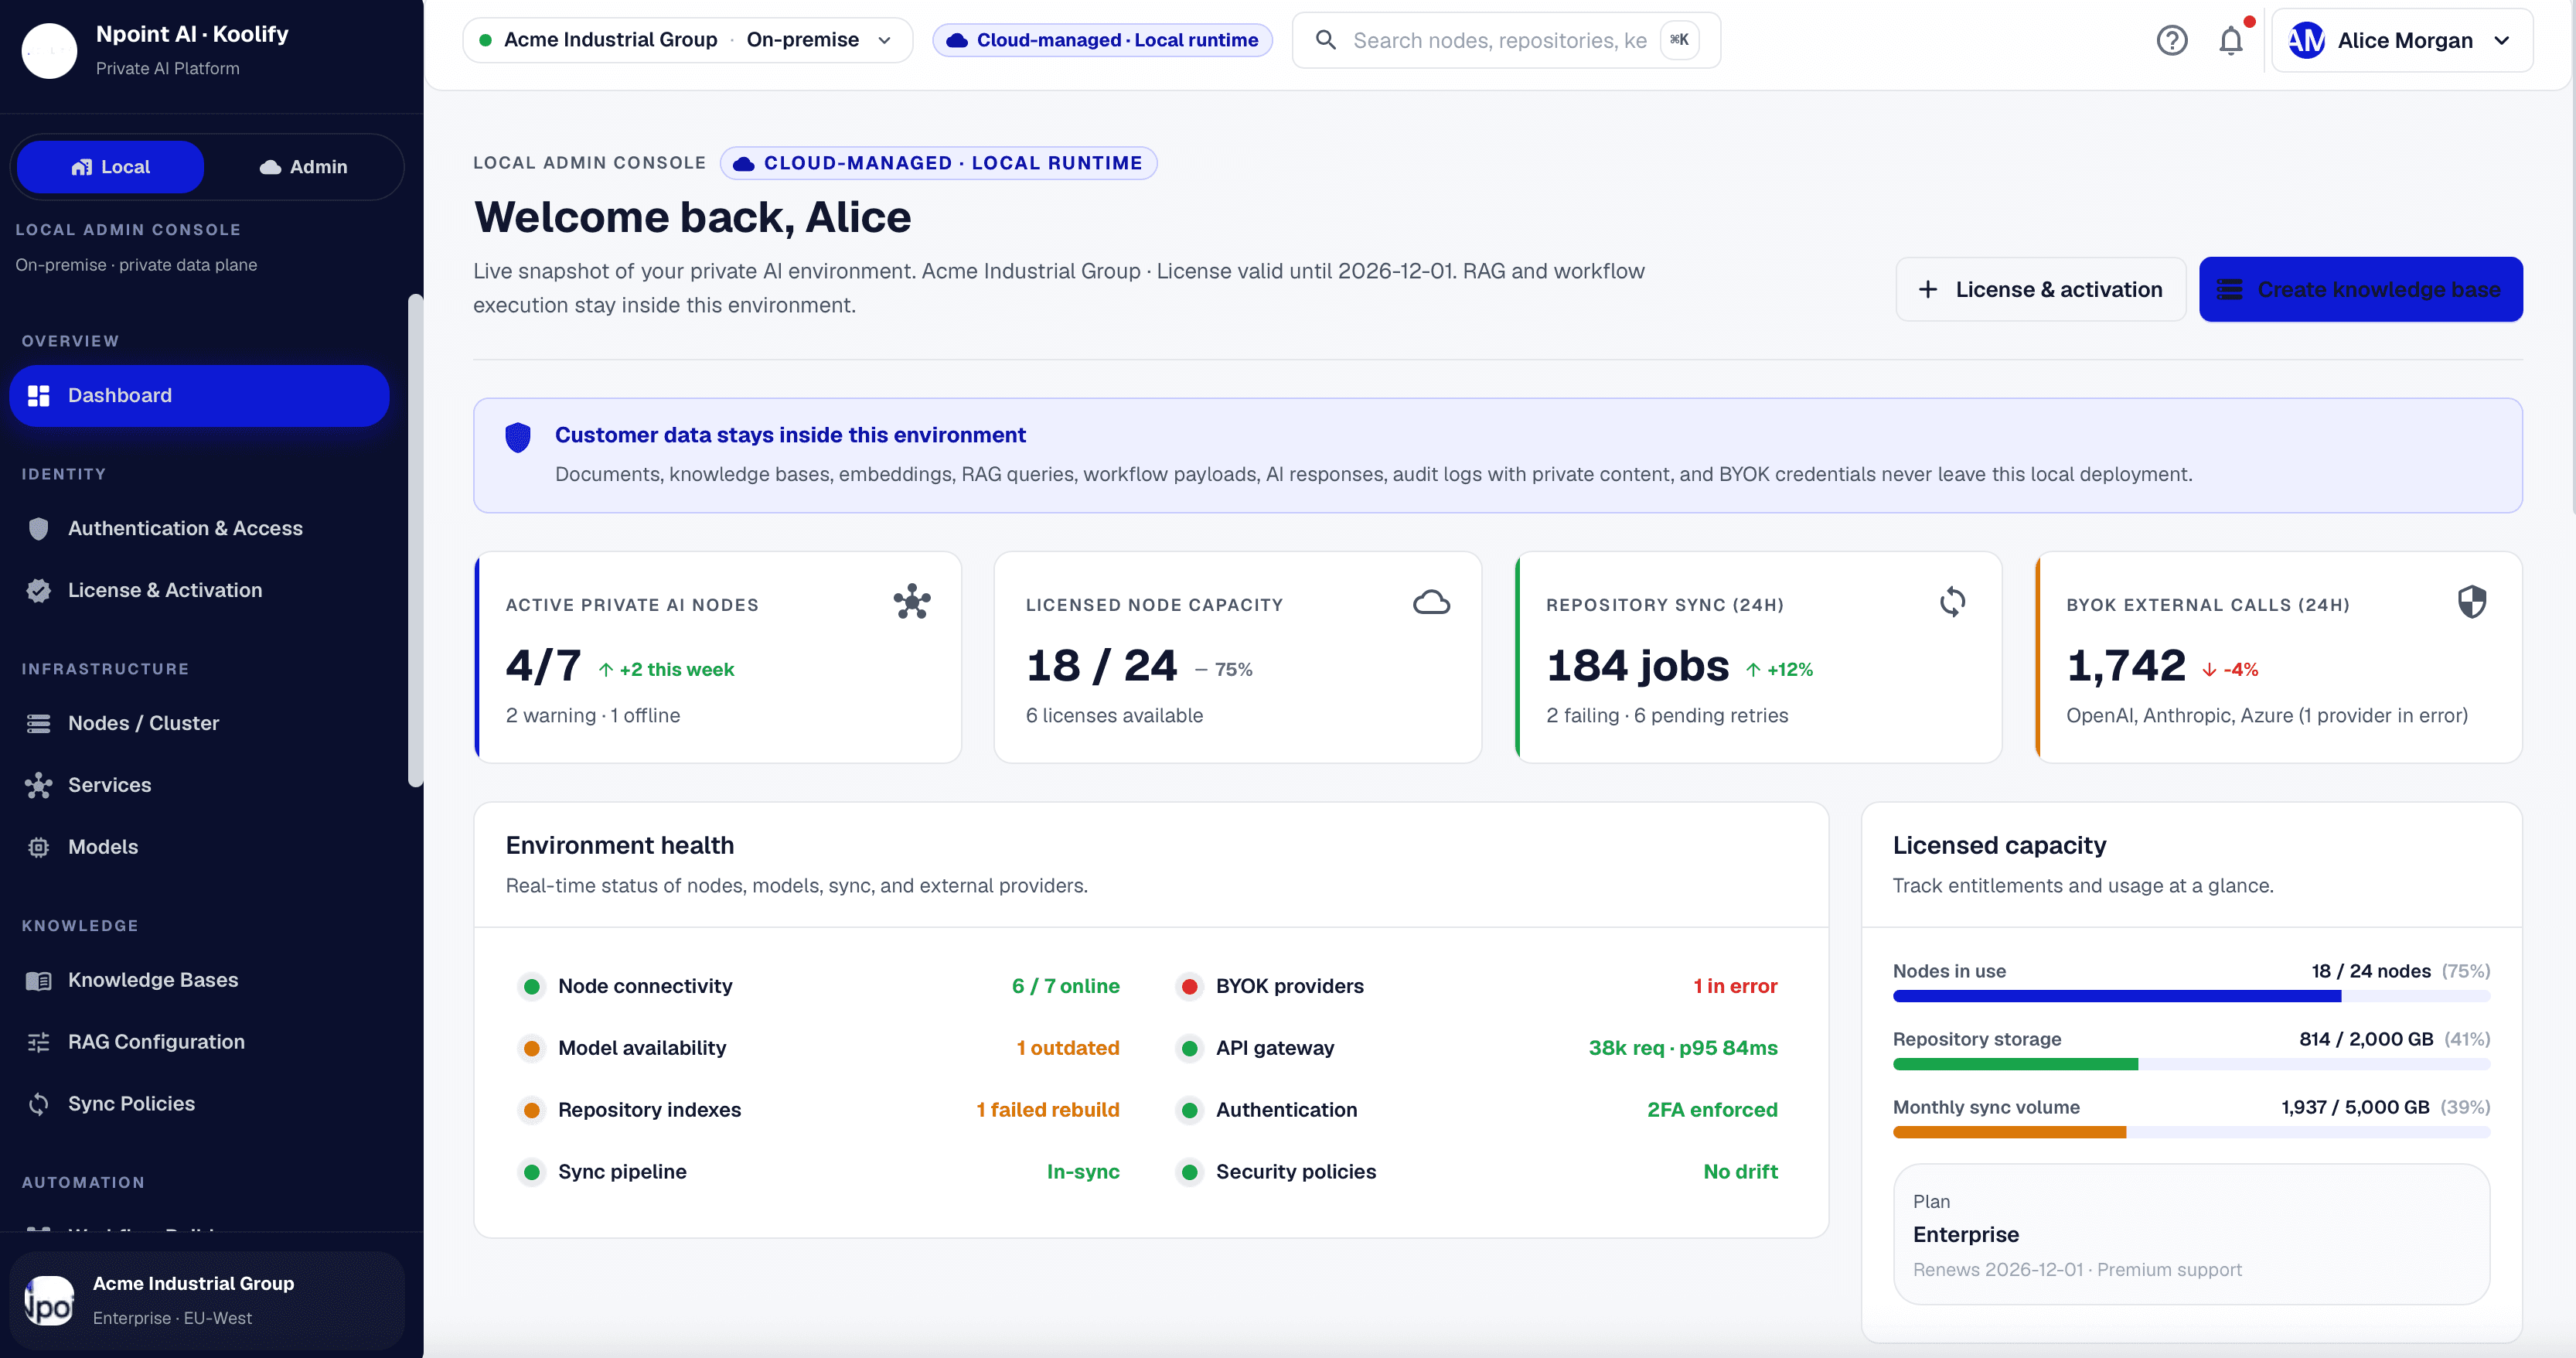2576x1358 pixels.
Task: Click the shield icon in the data privacy banner
Action: [x=517, y=437]
